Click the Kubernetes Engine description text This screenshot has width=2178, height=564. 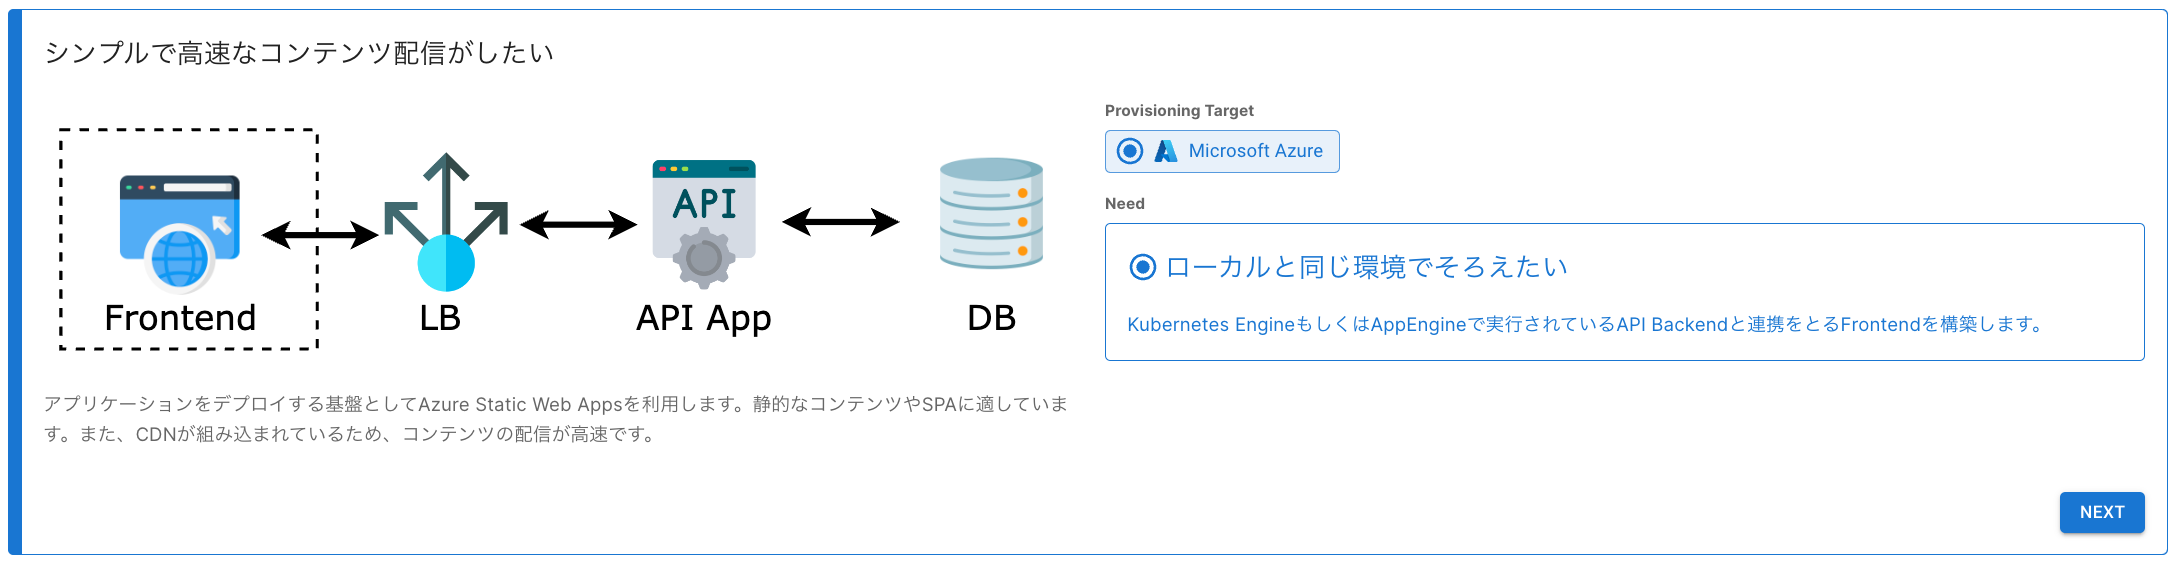[1585, 324]
